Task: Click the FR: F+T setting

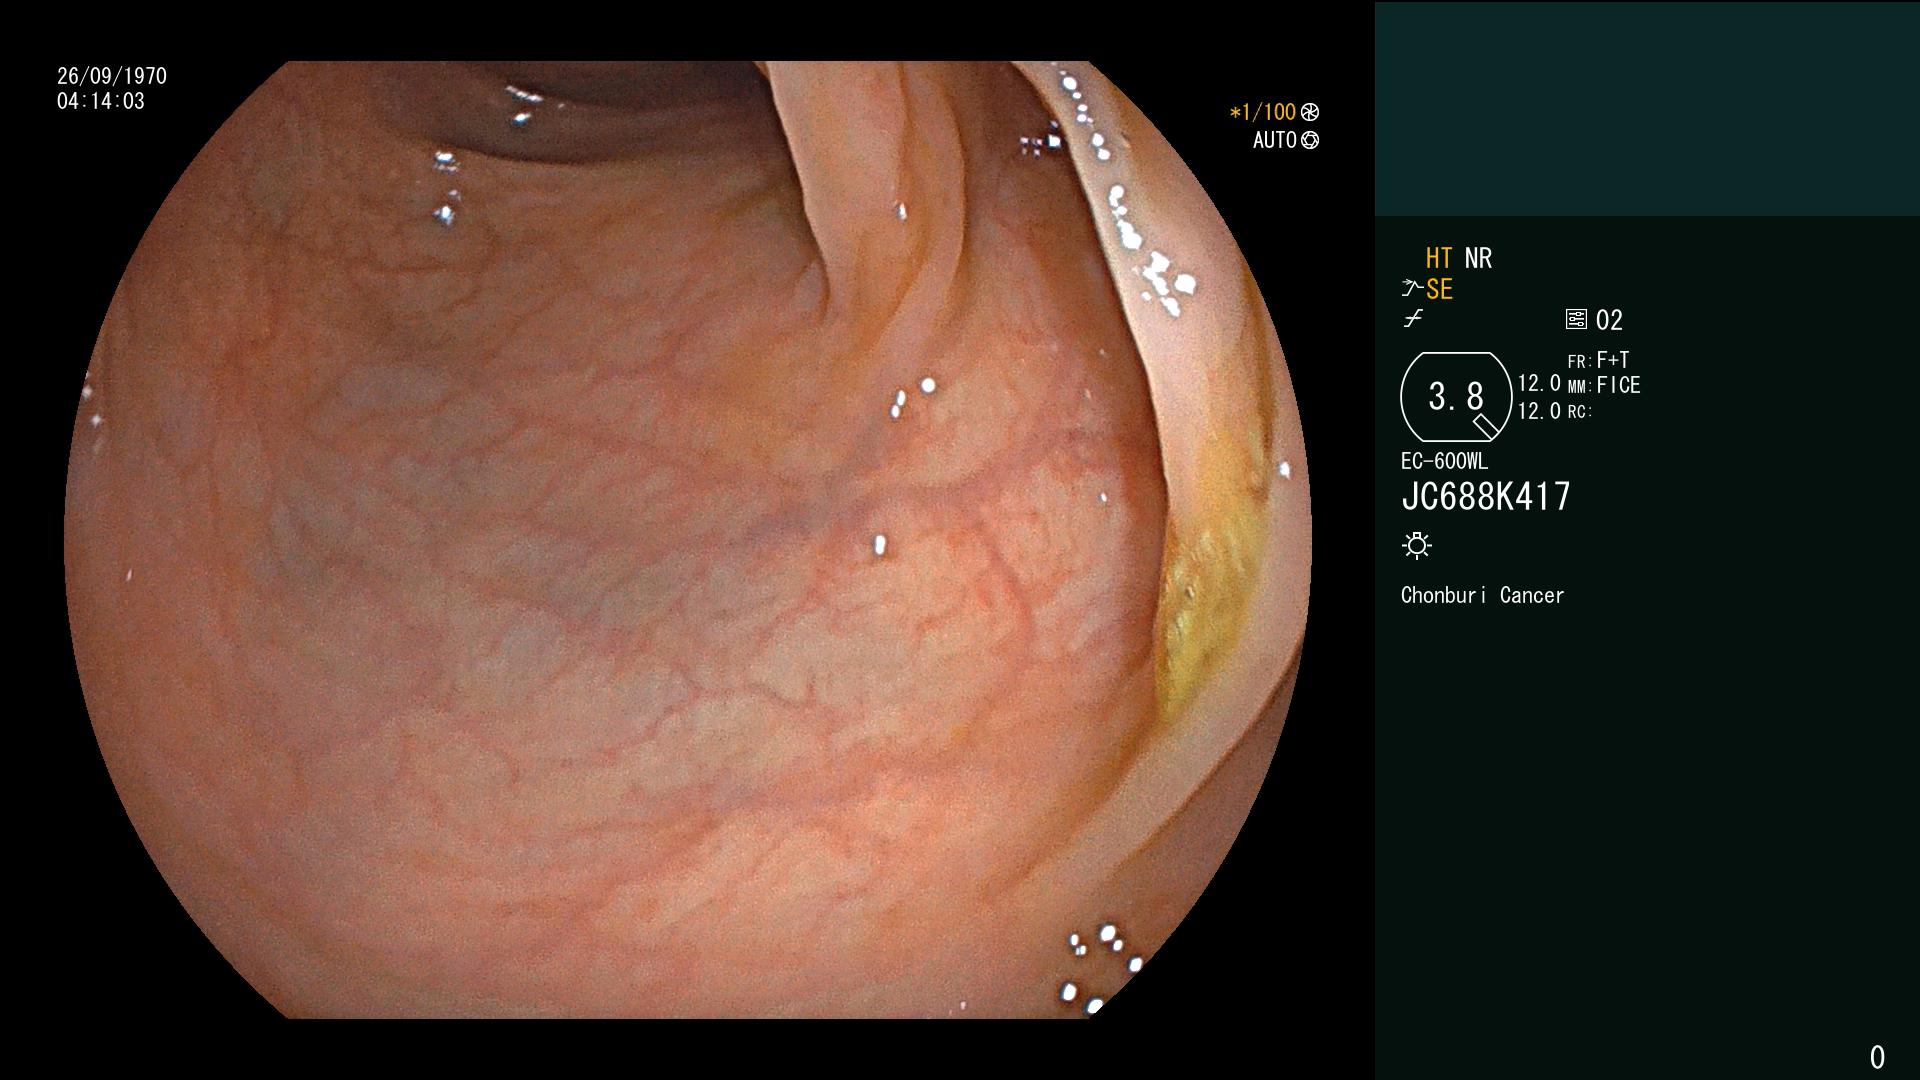Action: click(x=1599, y=360)
